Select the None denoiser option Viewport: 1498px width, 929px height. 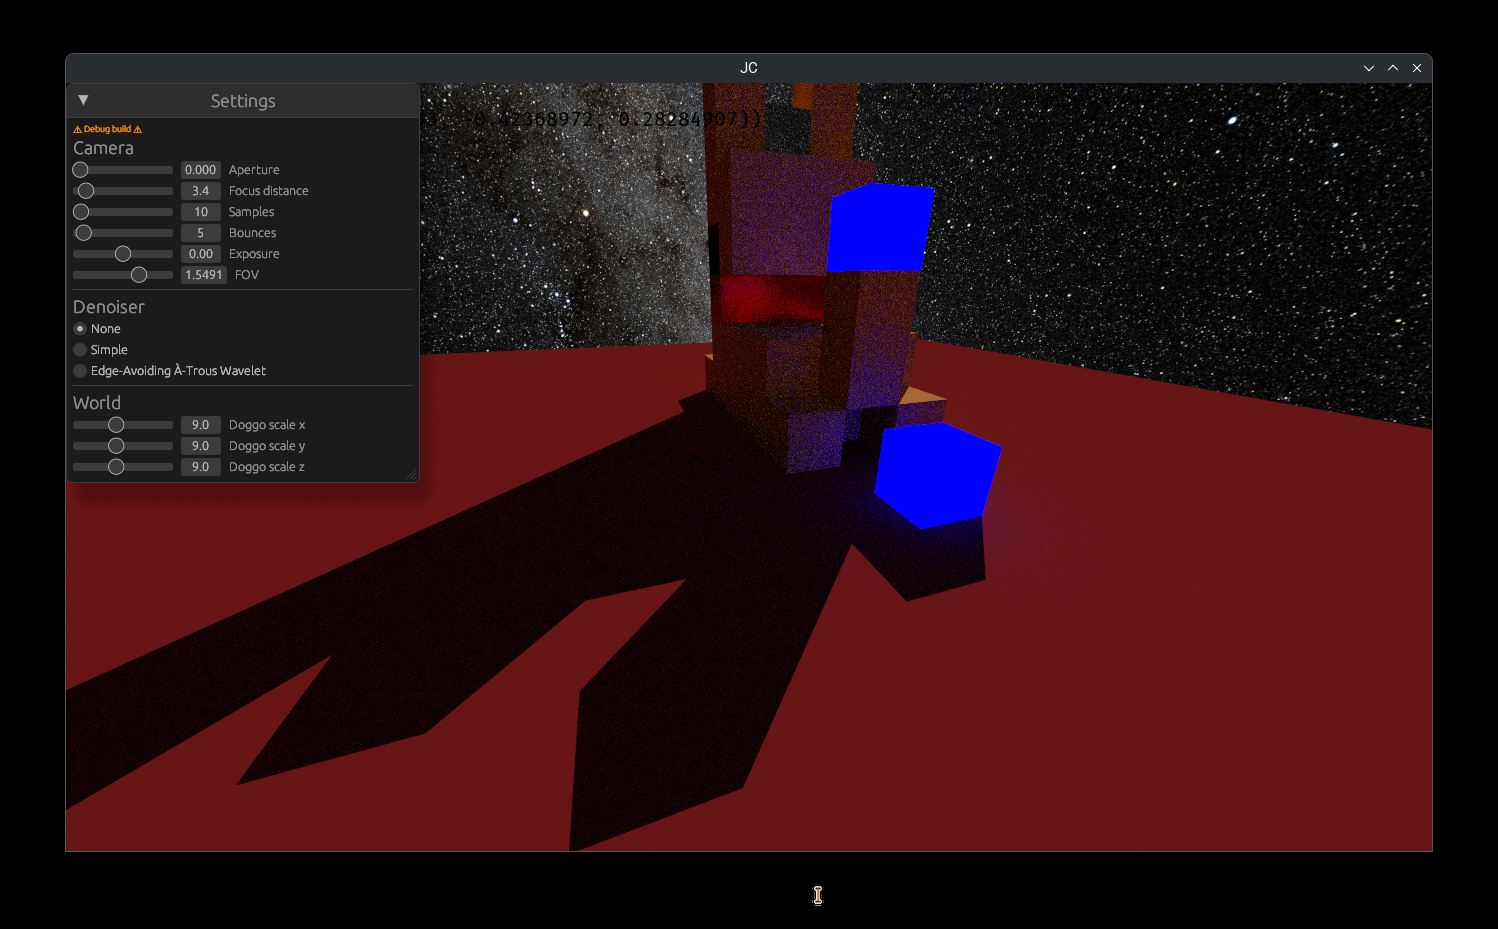coord(80,329)
